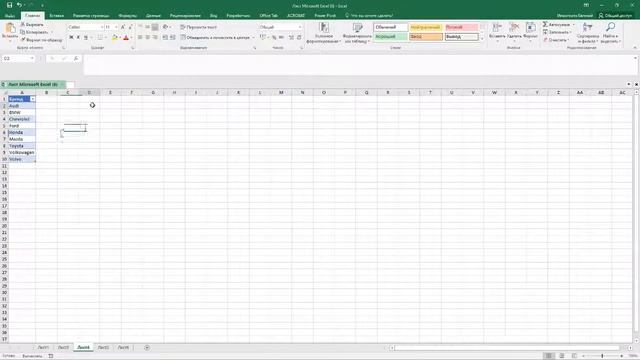Viewport: 640px width, 360px height.
Task: Click the text orientation icon
Action: click(166, 27)
